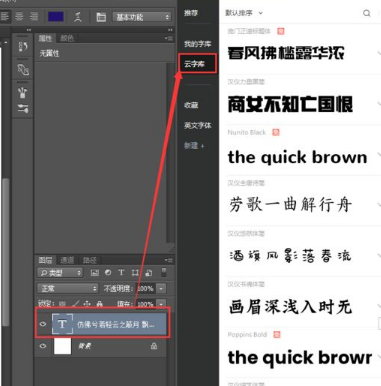This screenshot has height=386, width=381.
Task: Click the Nunito Black font name label
Action: pyautogui.click(x=247, y=132)
